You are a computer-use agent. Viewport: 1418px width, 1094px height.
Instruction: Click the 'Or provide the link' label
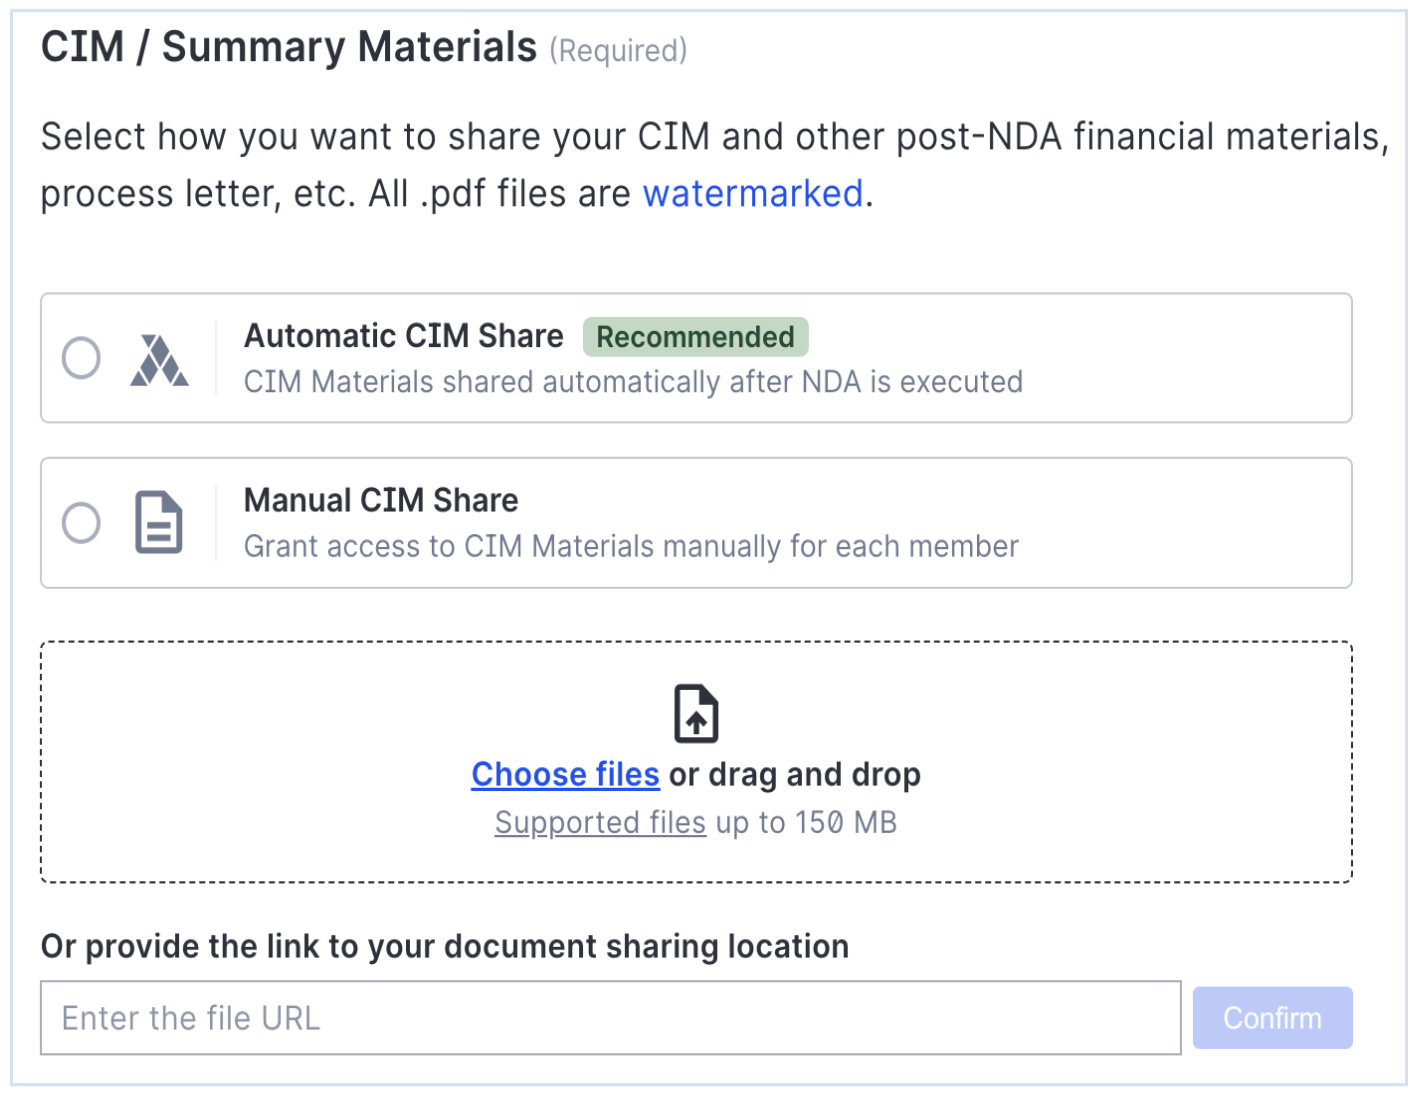pos(444,946)
